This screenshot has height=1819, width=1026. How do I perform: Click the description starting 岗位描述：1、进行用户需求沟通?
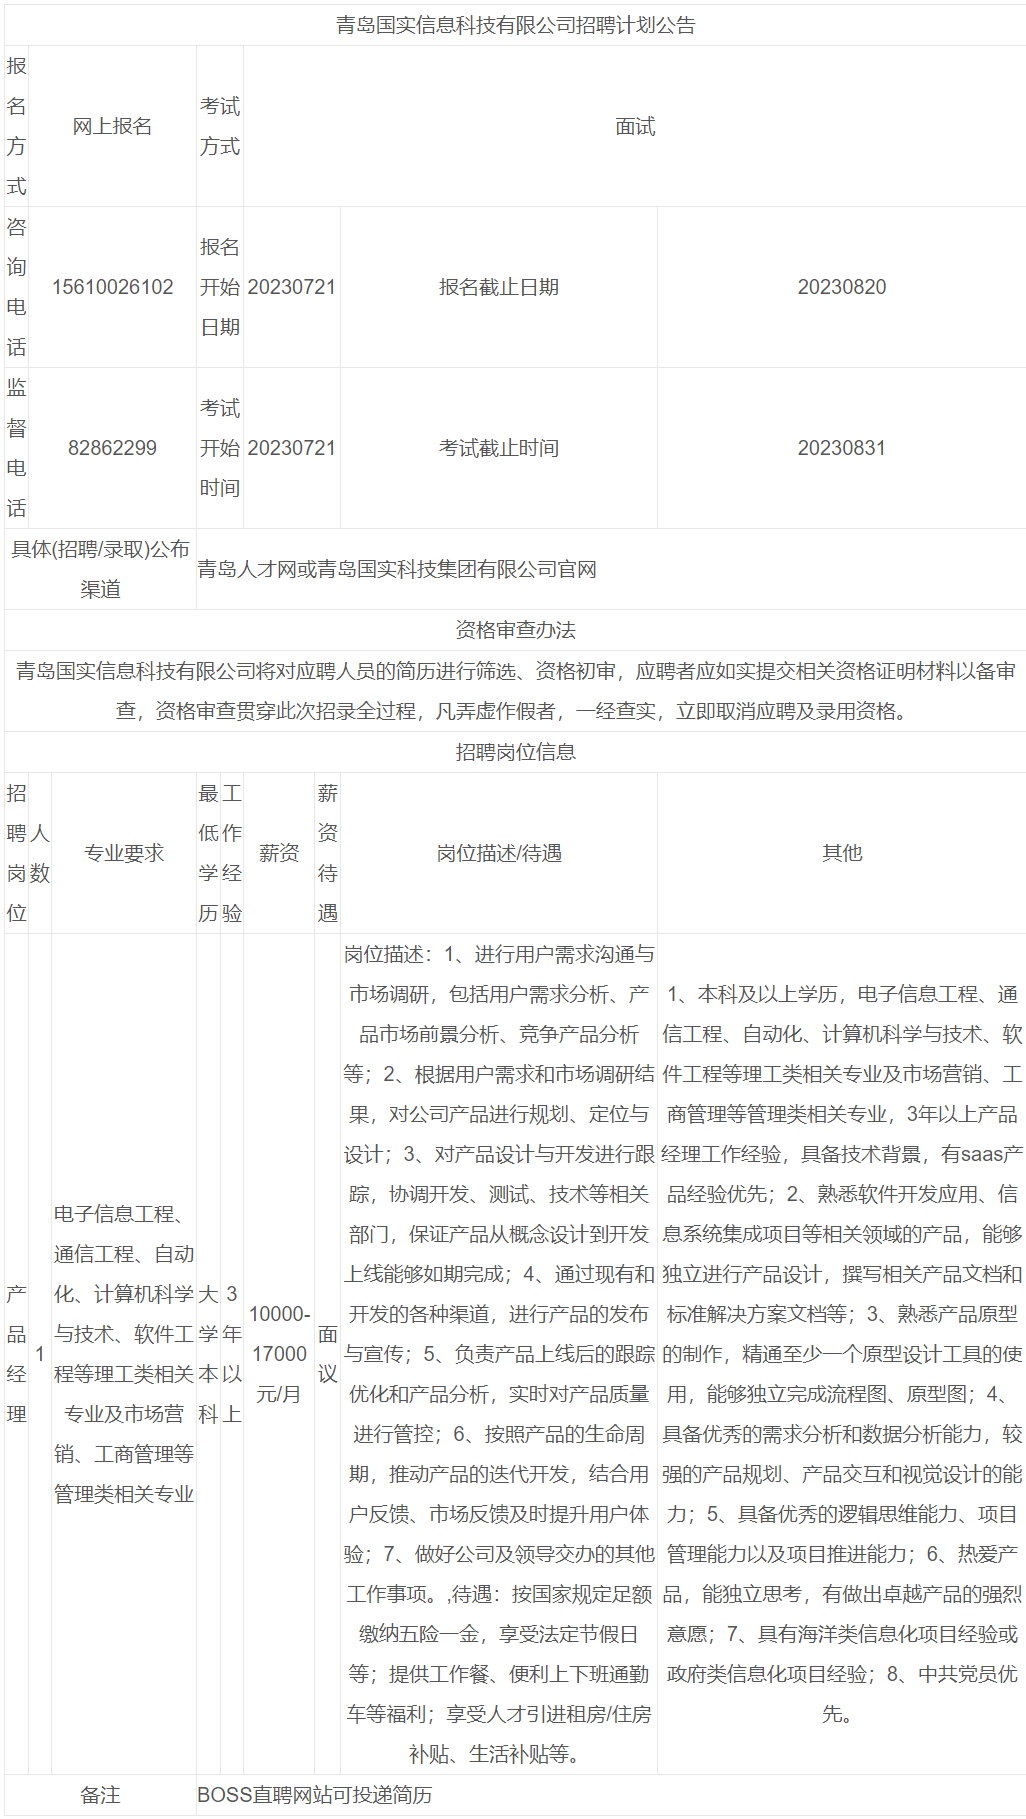tap(499, 1354)
